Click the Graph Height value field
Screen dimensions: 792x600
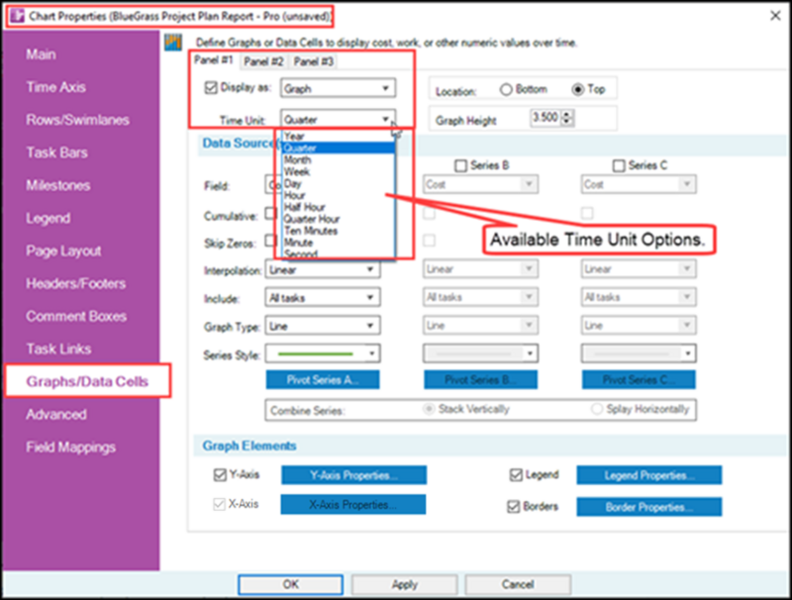545,118
